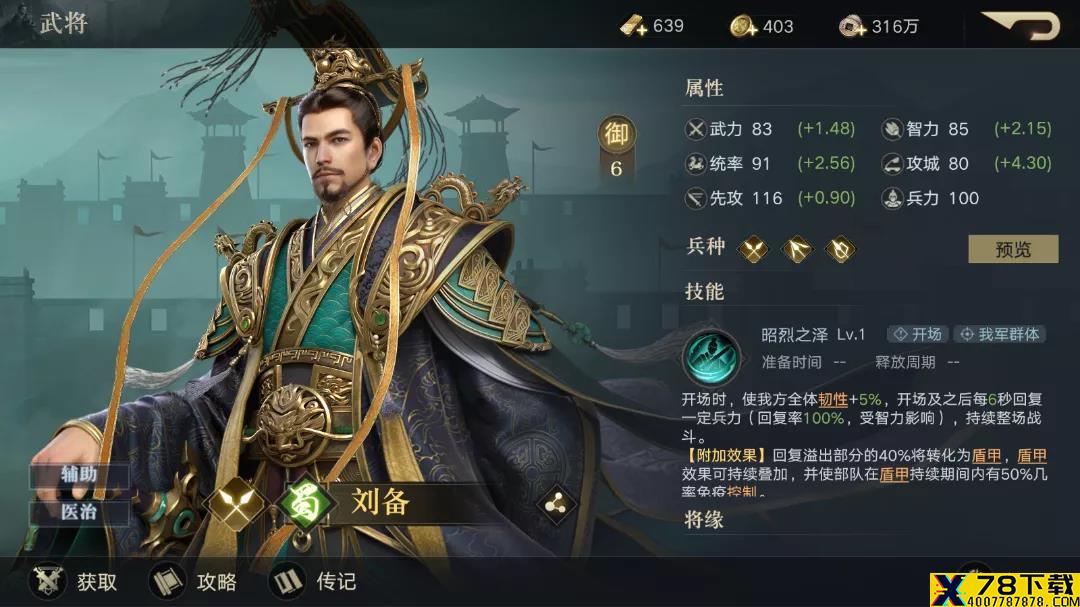The width and height of the screenshot is (1080, 607).
Task: Select the archer troop type icon
Action: [x=797, y=249]
